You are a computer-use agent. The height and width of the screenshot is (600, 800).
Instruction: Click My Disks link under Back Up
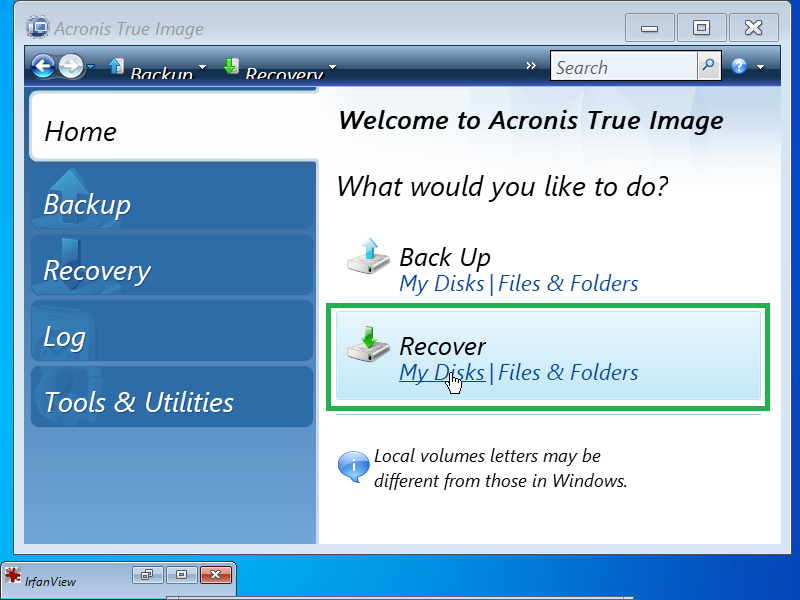pos(442,284)
